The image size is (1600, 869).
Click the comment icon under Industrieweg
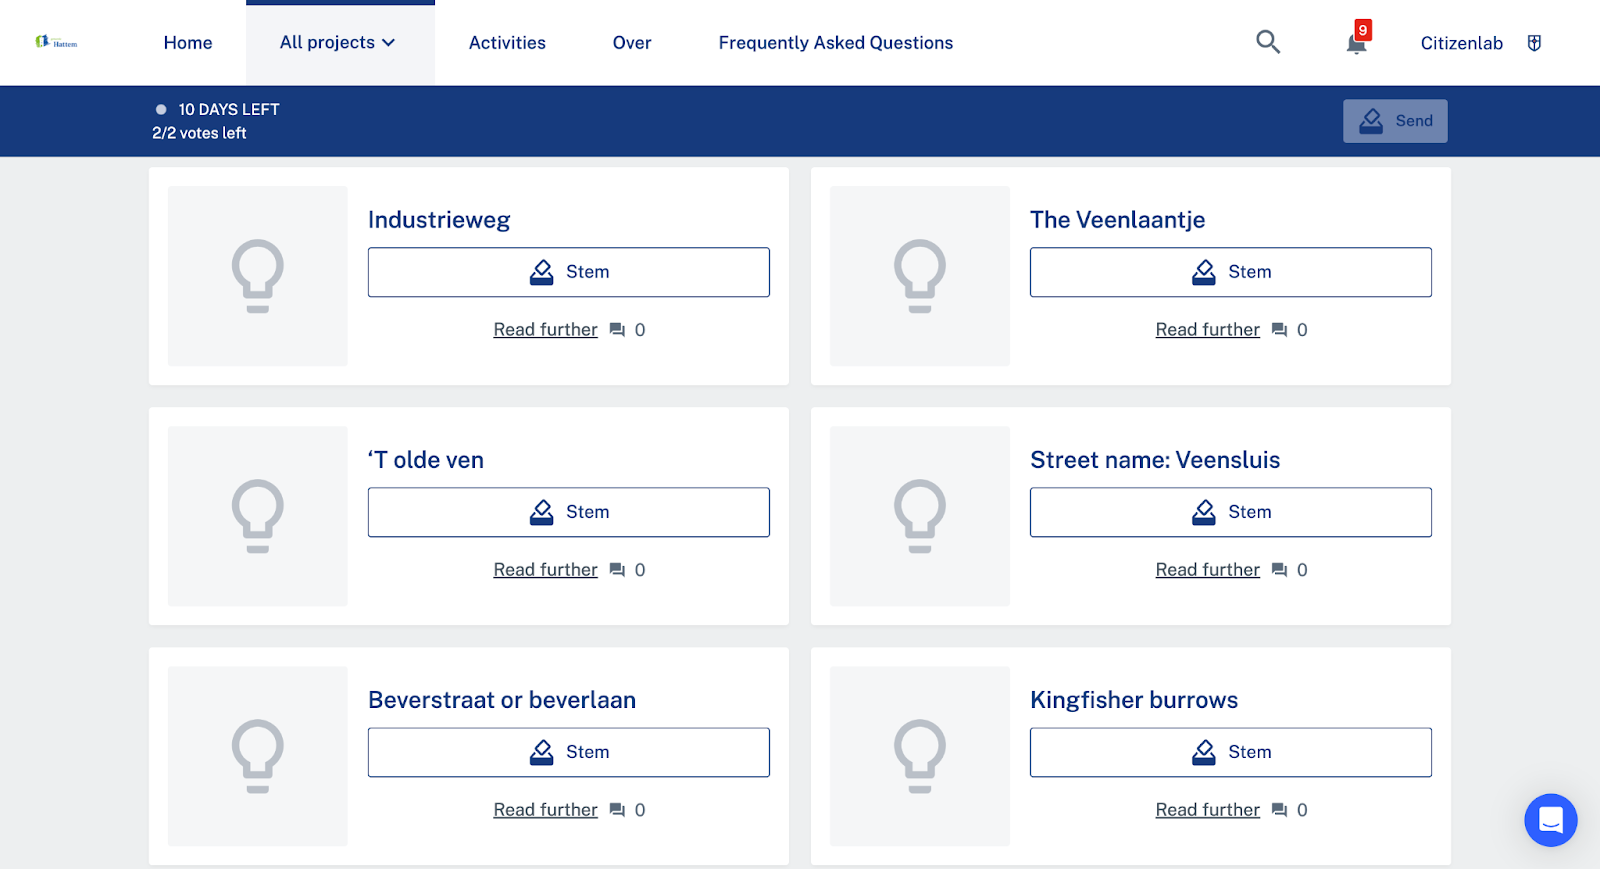tap(617, 330)
